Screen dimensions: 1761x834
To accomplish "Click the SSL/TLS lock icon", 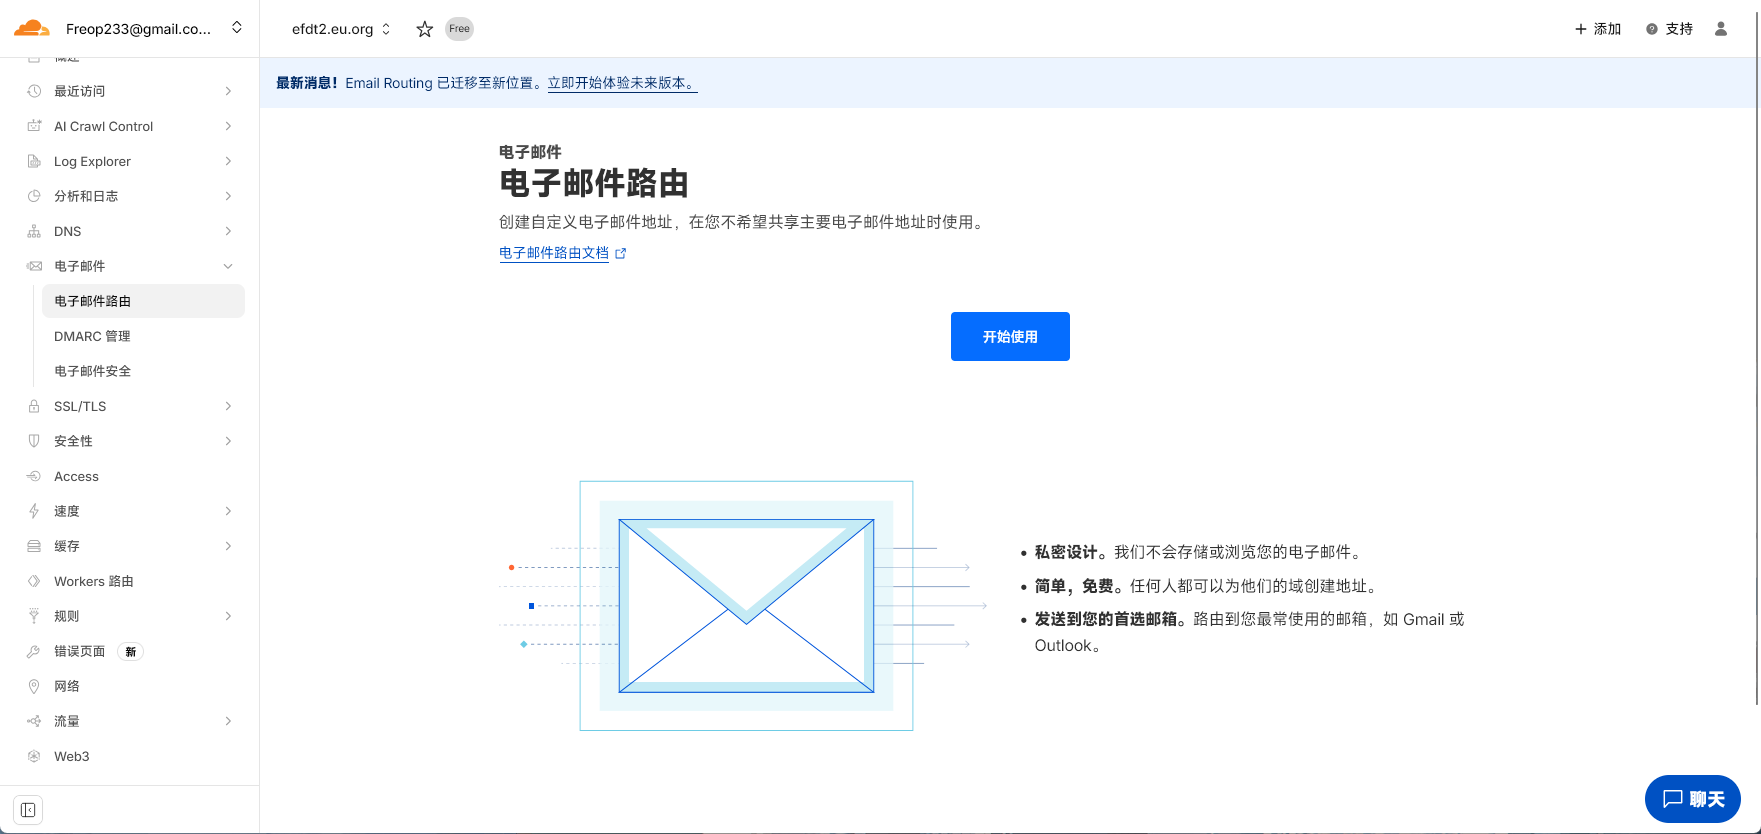I will click(x=34, y=406).
